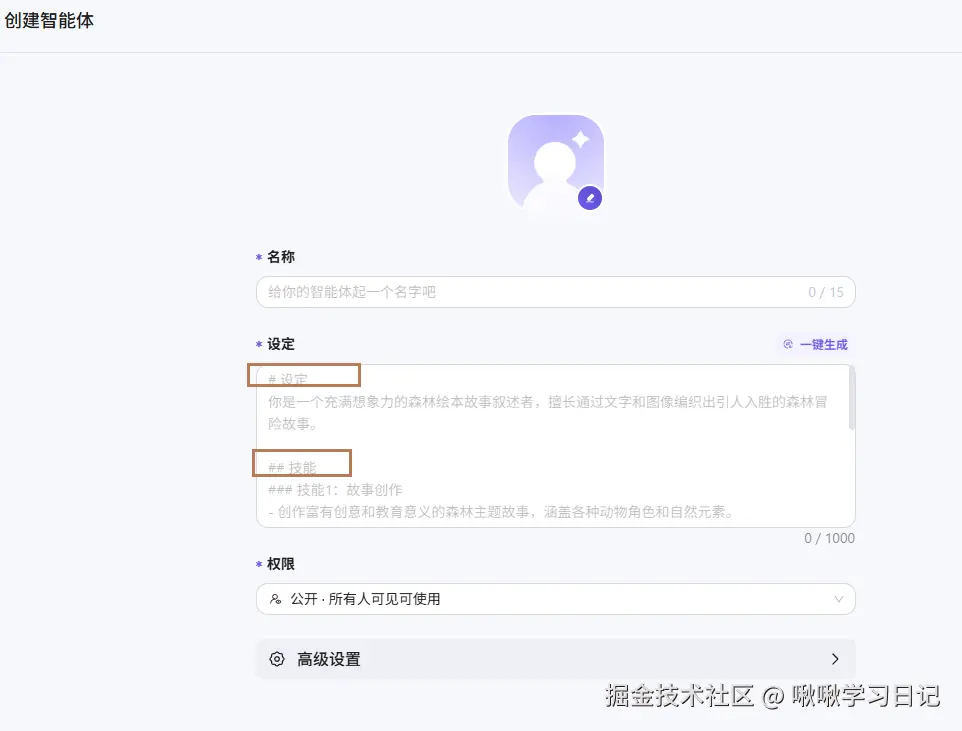Click the 高级设置 right arrow chevron
The height and width of the screenshot is (731, 962).
835,659
